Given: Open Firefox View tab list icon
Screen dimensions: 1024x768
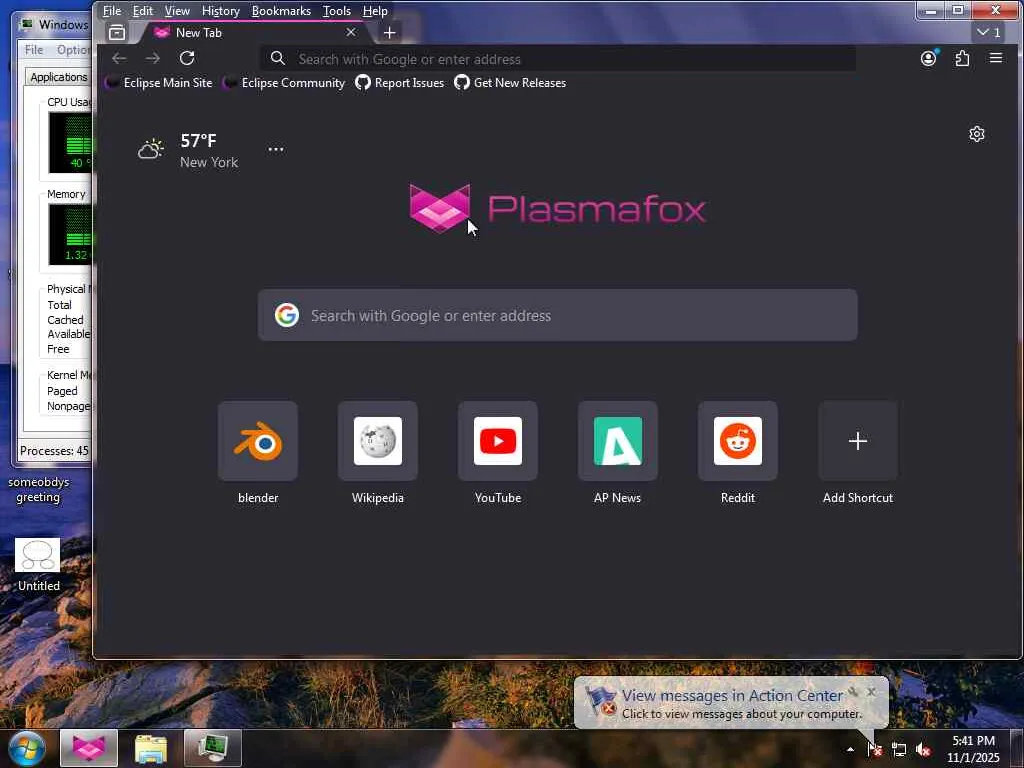Looking at the screenshot, I should coord(117,32).
